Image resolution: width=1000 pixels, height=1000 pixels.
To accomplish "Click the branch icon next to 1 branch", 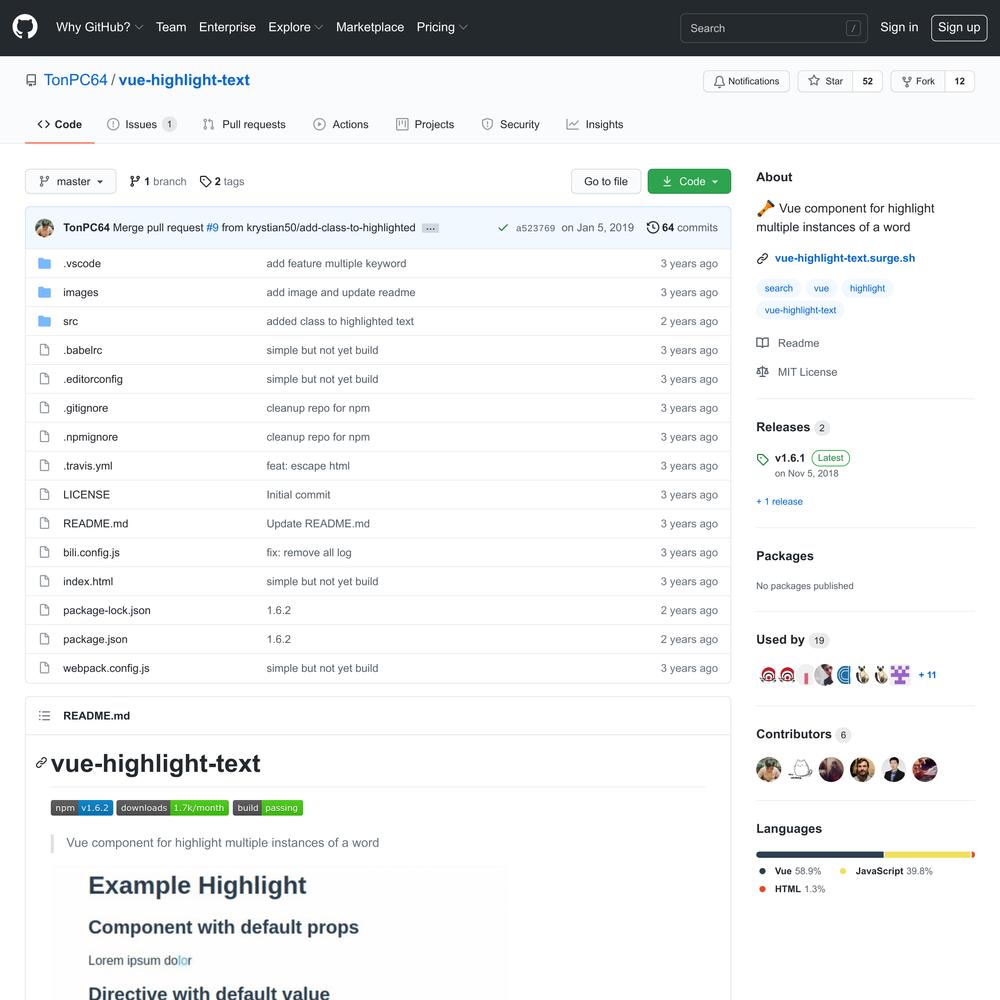I will [135, 182].
